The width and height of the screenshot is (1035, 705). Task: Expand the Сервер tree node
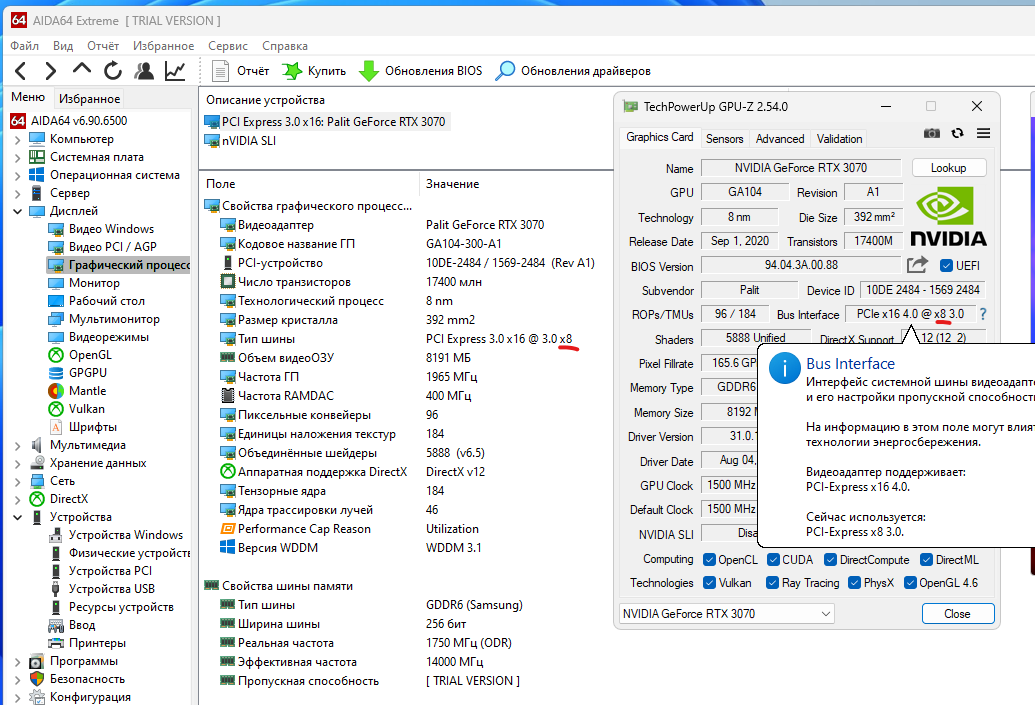[18, 193]
